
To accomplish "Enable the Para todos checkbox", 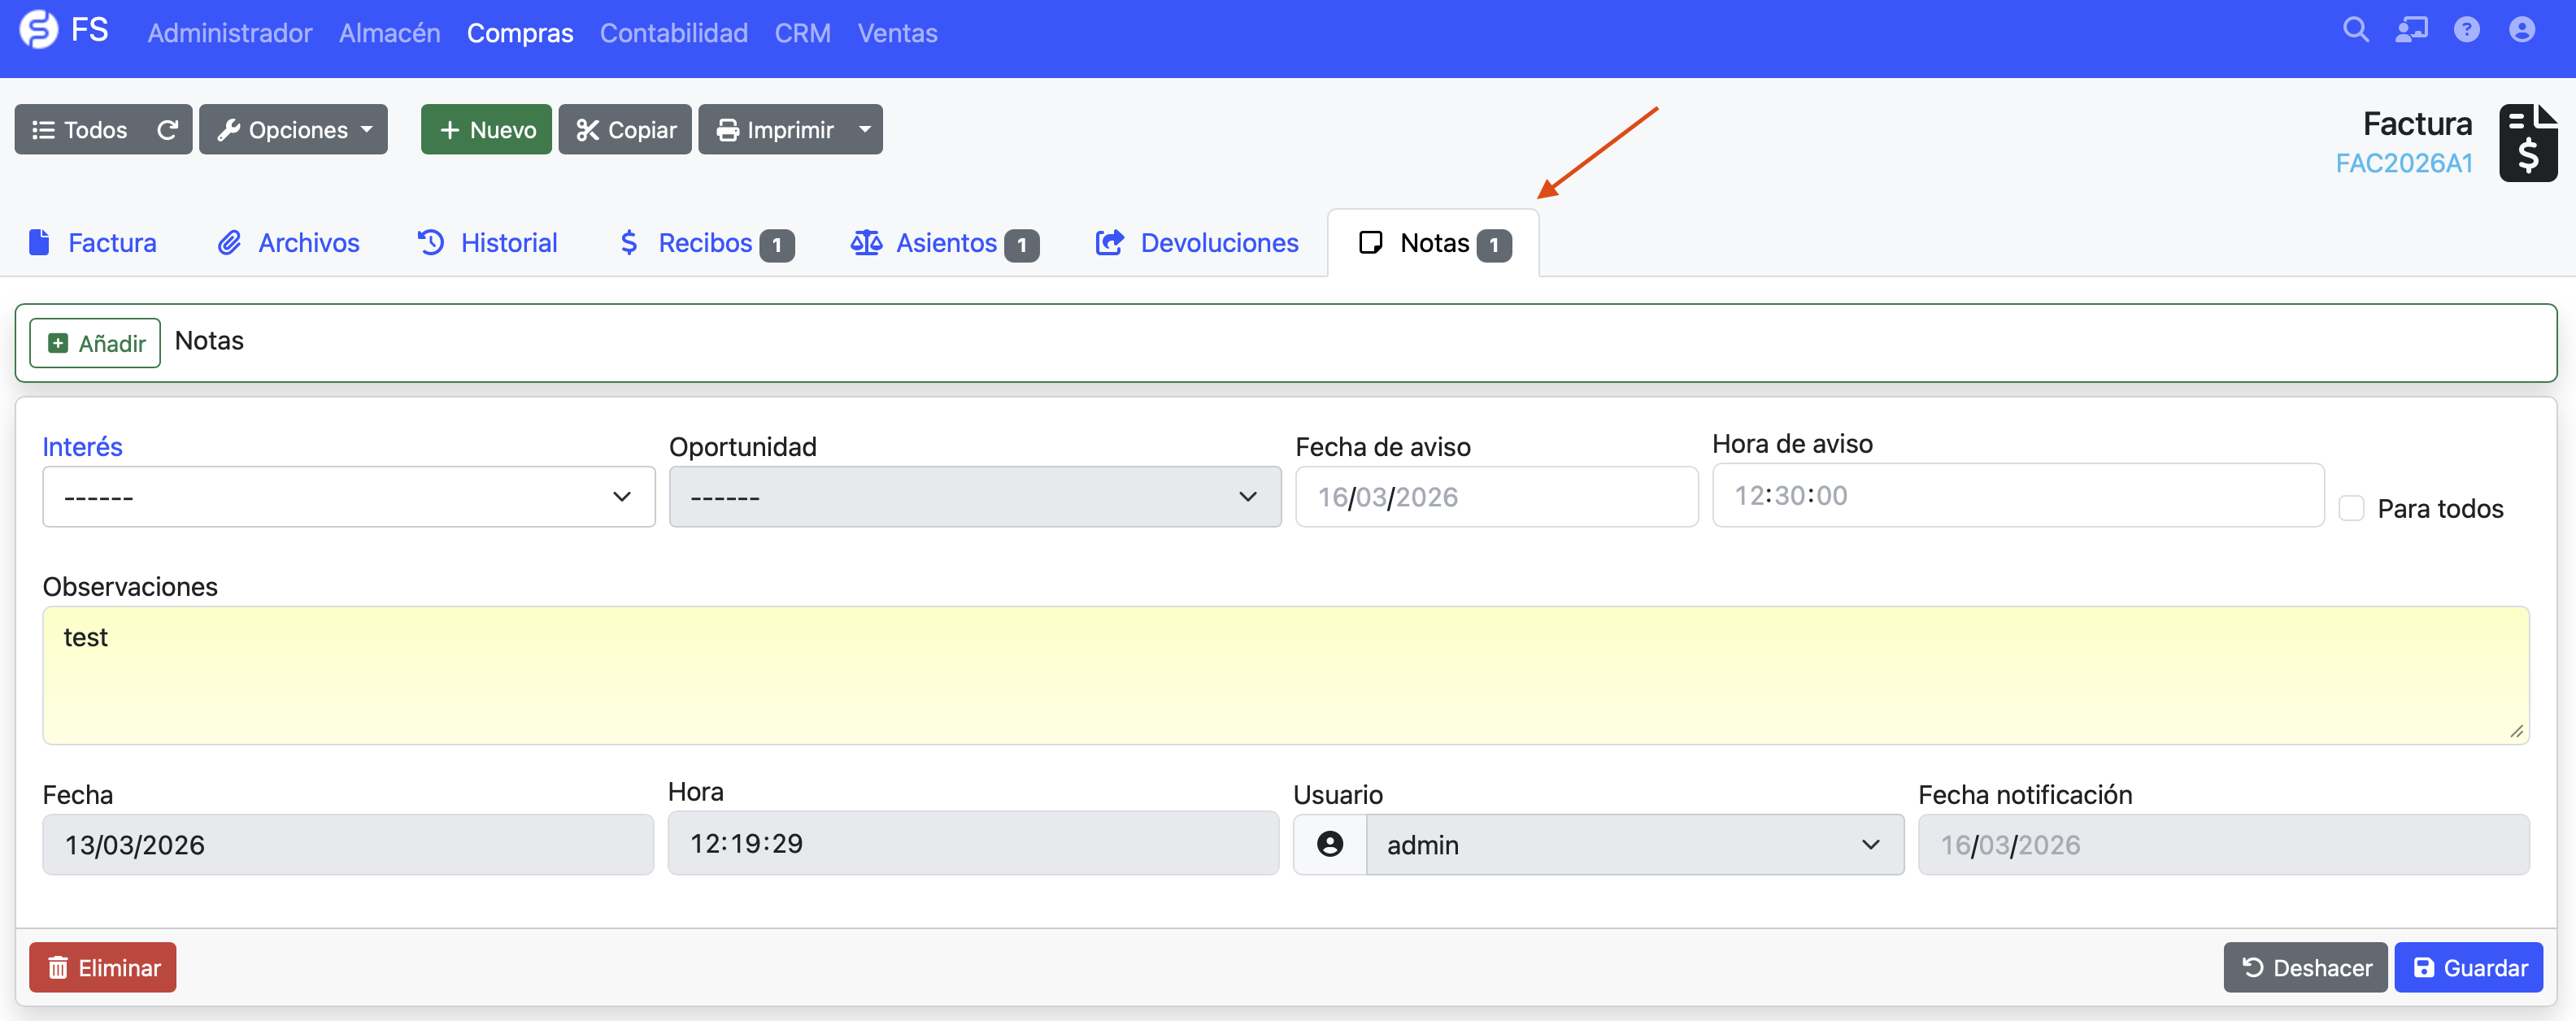I will (2351, 508).
